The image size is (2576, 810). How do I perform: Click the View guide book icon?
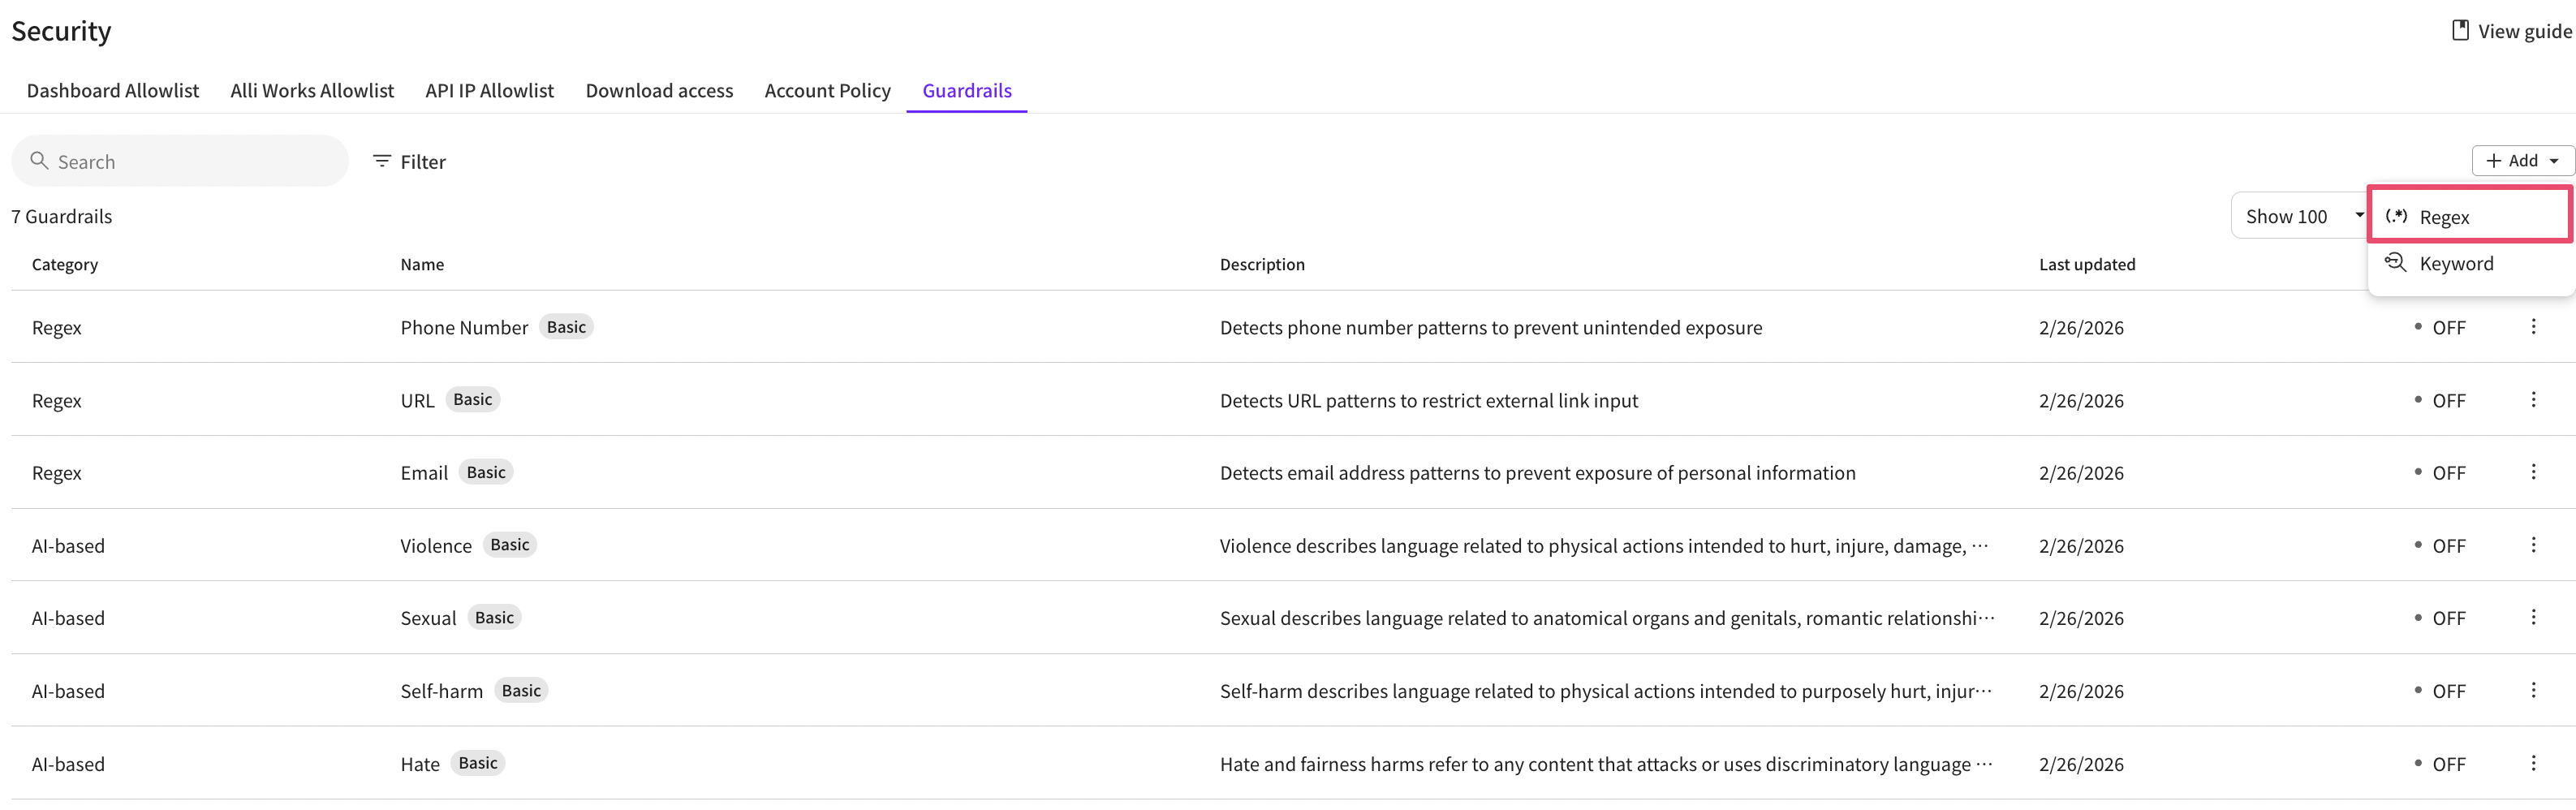[2460, 31]
